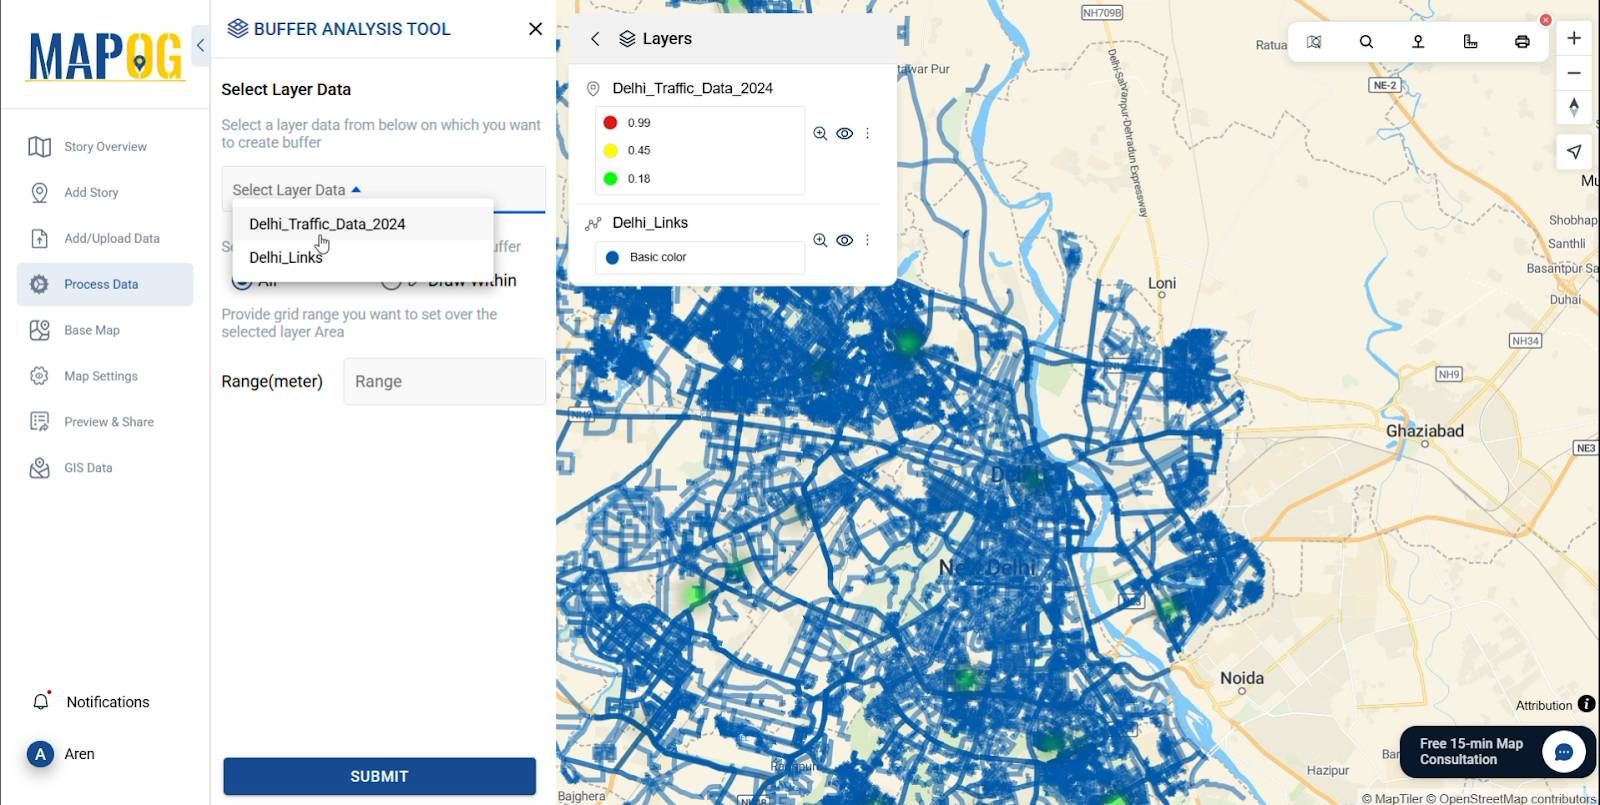Click the green 0.18 legend swatch

pyautogui.click(x=610, y=179)
